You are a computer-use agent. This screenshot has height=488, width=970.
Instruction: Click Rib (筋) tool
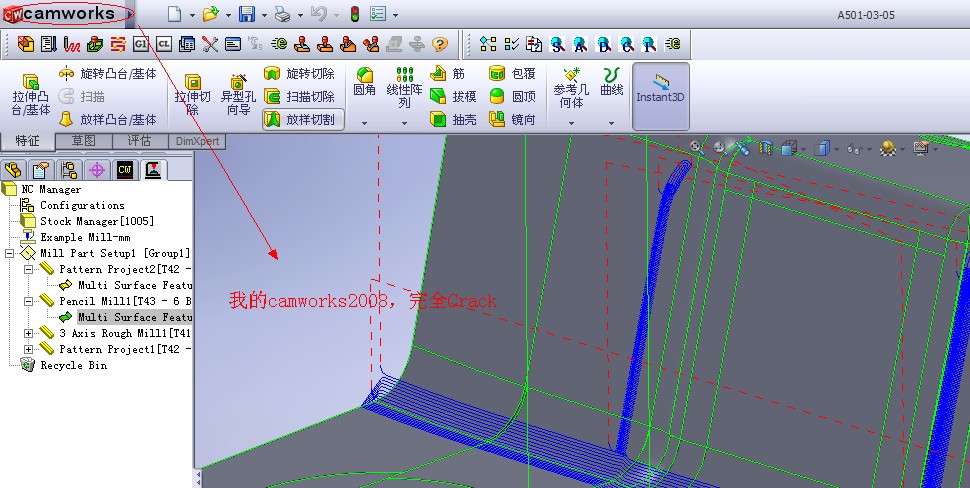point(448,74)
